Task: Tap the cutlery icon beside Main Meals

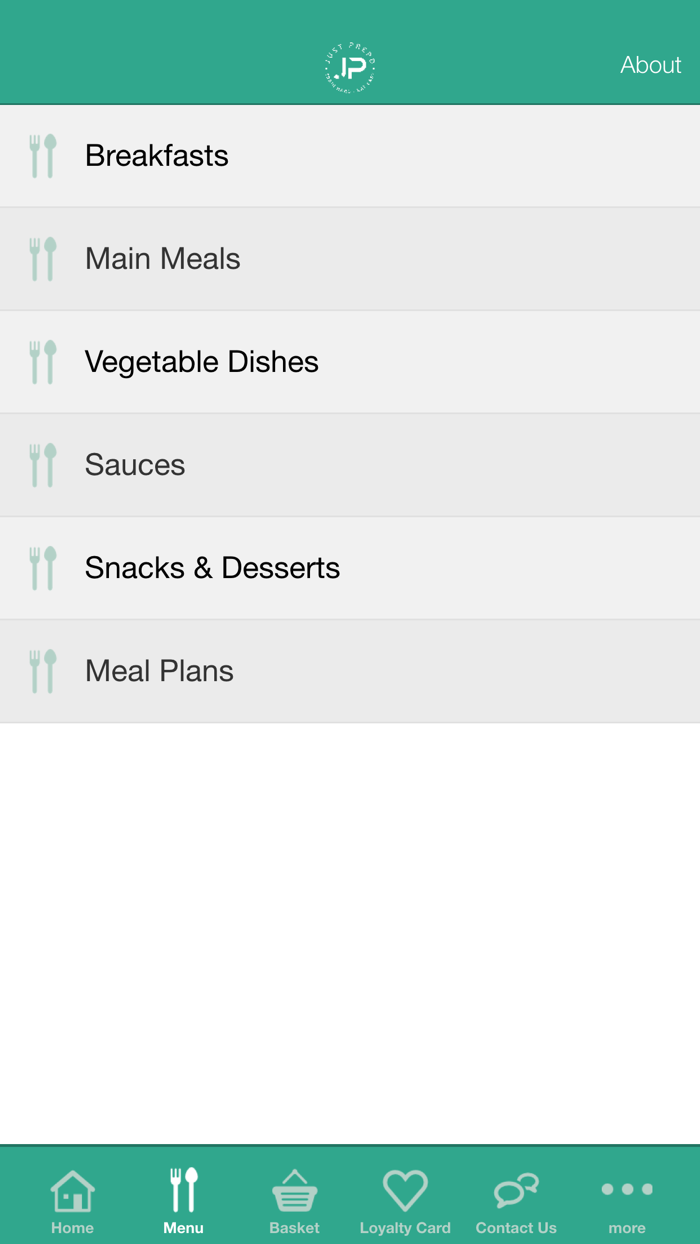Action: (x=43, y=259)
